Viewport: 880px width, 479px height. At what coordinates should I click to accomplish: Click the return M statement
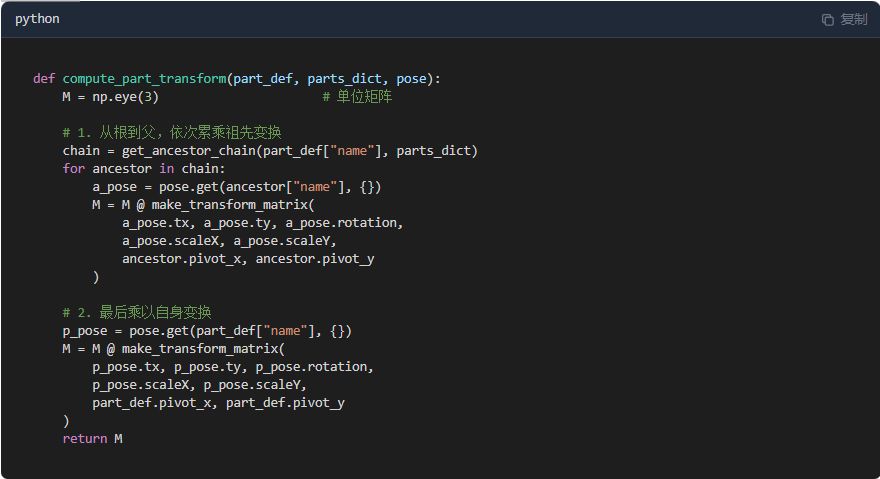(93, 439)
